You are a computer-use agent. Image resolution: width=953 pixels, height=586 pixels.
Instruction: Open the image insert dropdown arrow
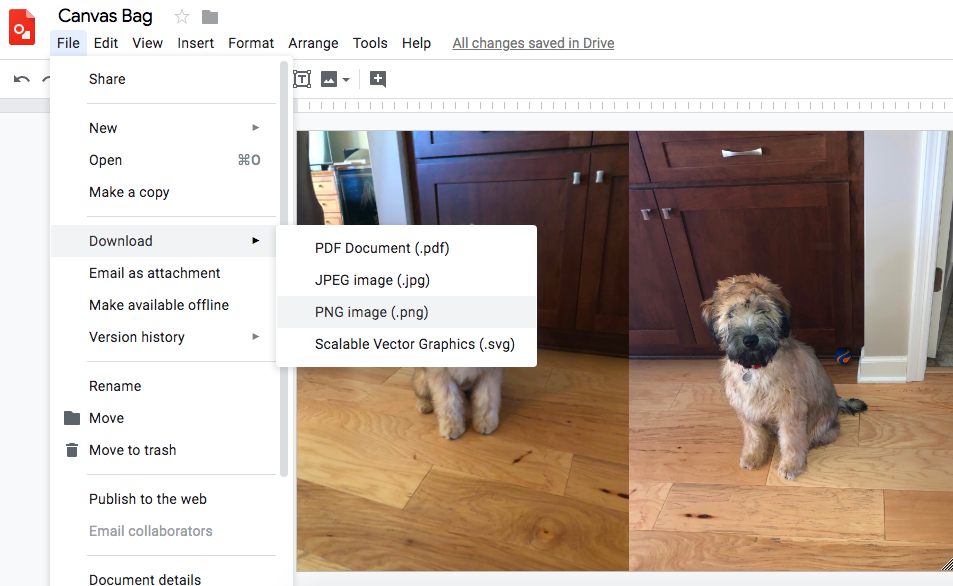(346, 79)
